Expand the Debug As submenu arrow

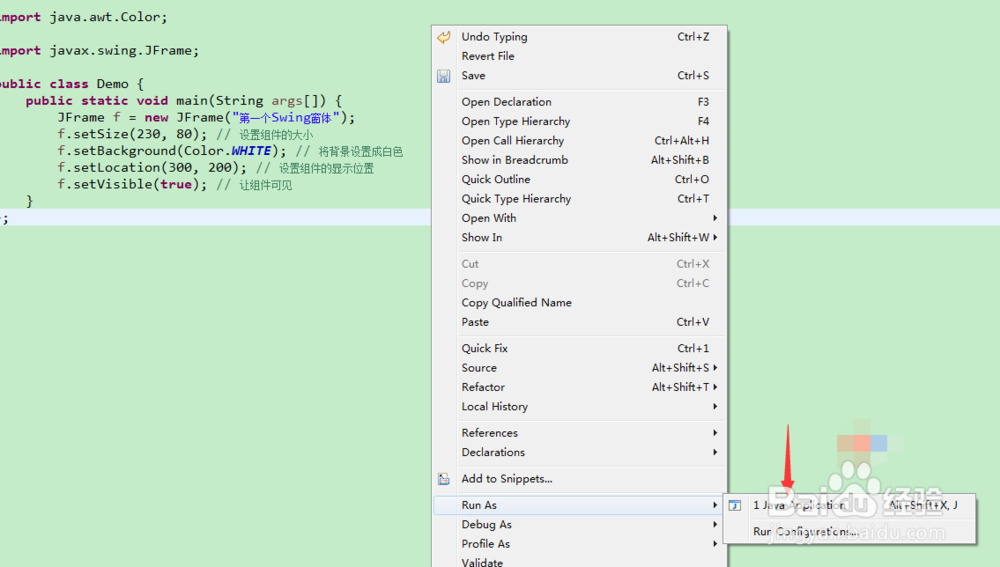715,524
